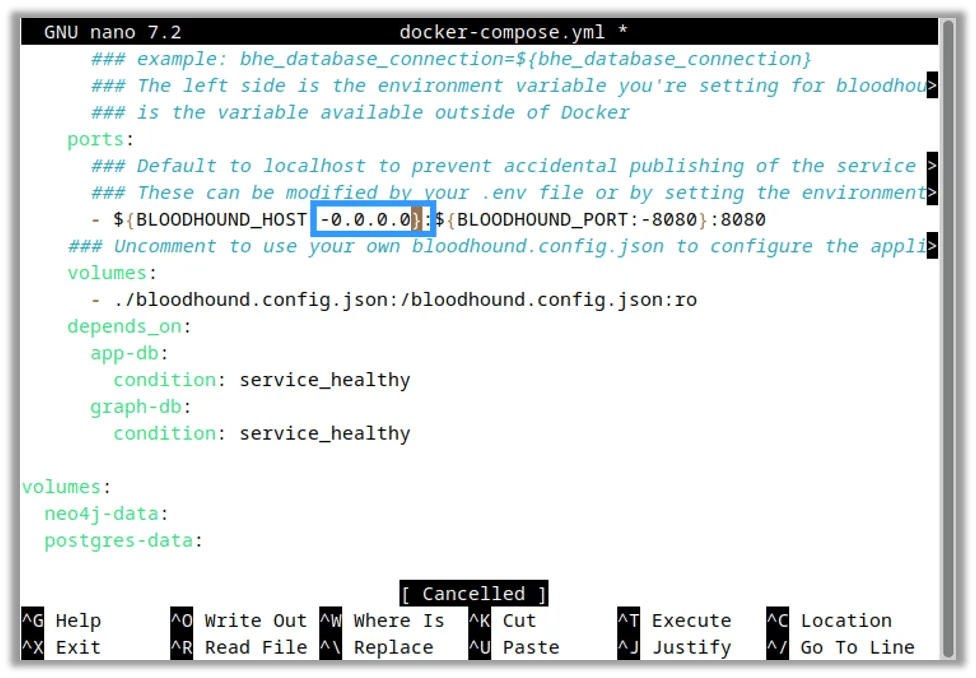The width and height of the screenshot is (976, 678).
Task: Place cursor on the 'ports:' key
Action: tap(100, 139)
